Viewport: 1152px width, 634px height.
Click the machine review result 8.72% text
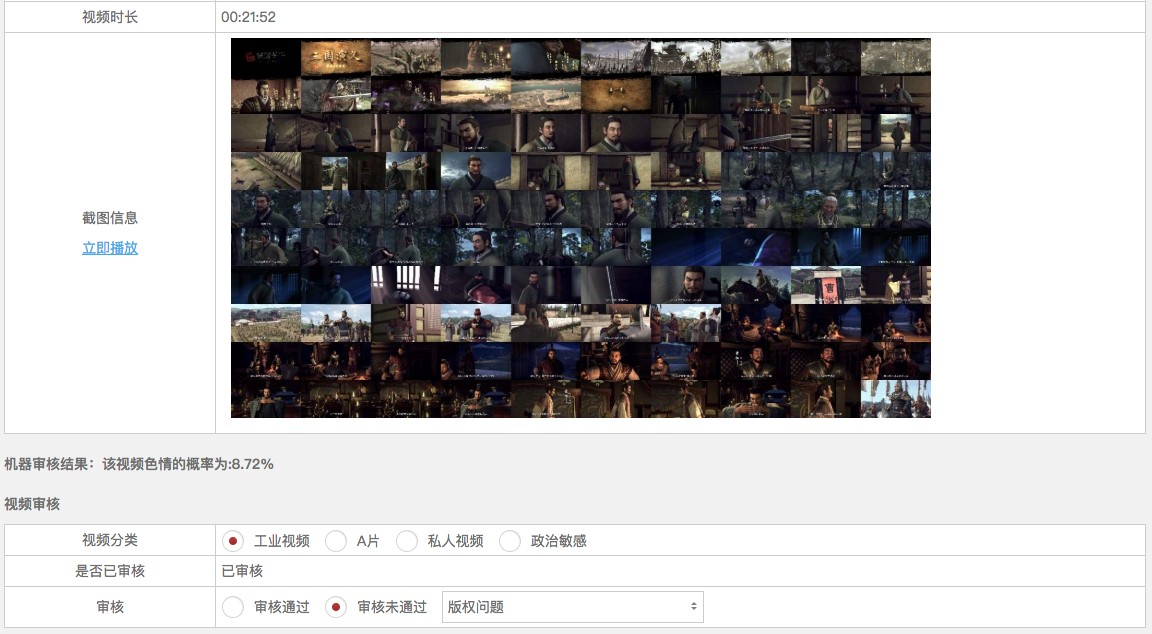point(139,464)
